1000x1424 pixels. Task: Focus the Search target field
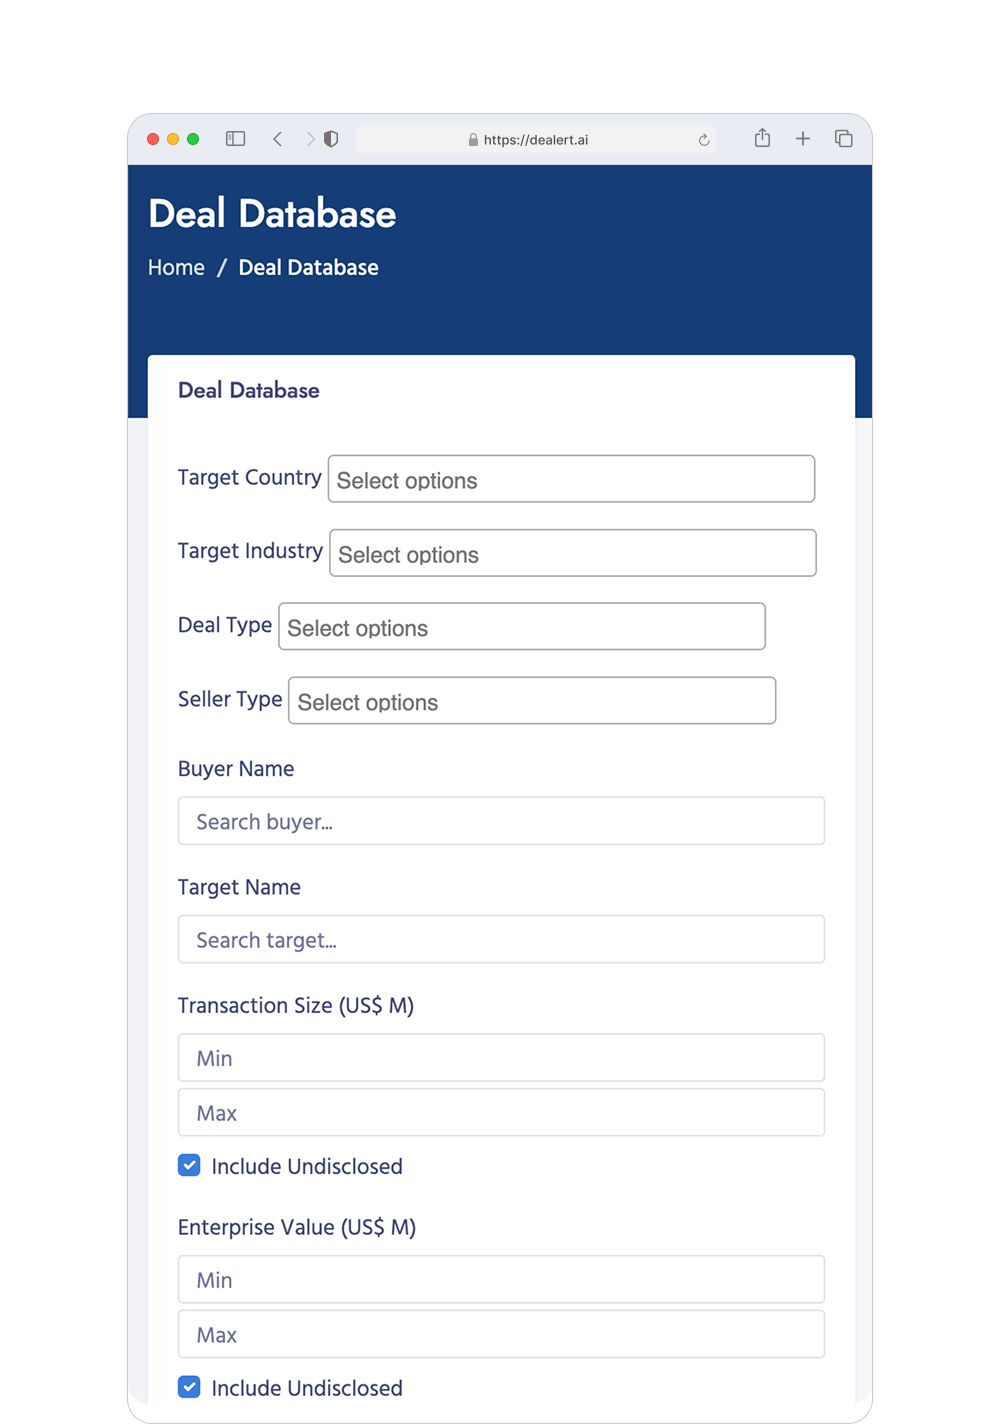pos(501,939)
